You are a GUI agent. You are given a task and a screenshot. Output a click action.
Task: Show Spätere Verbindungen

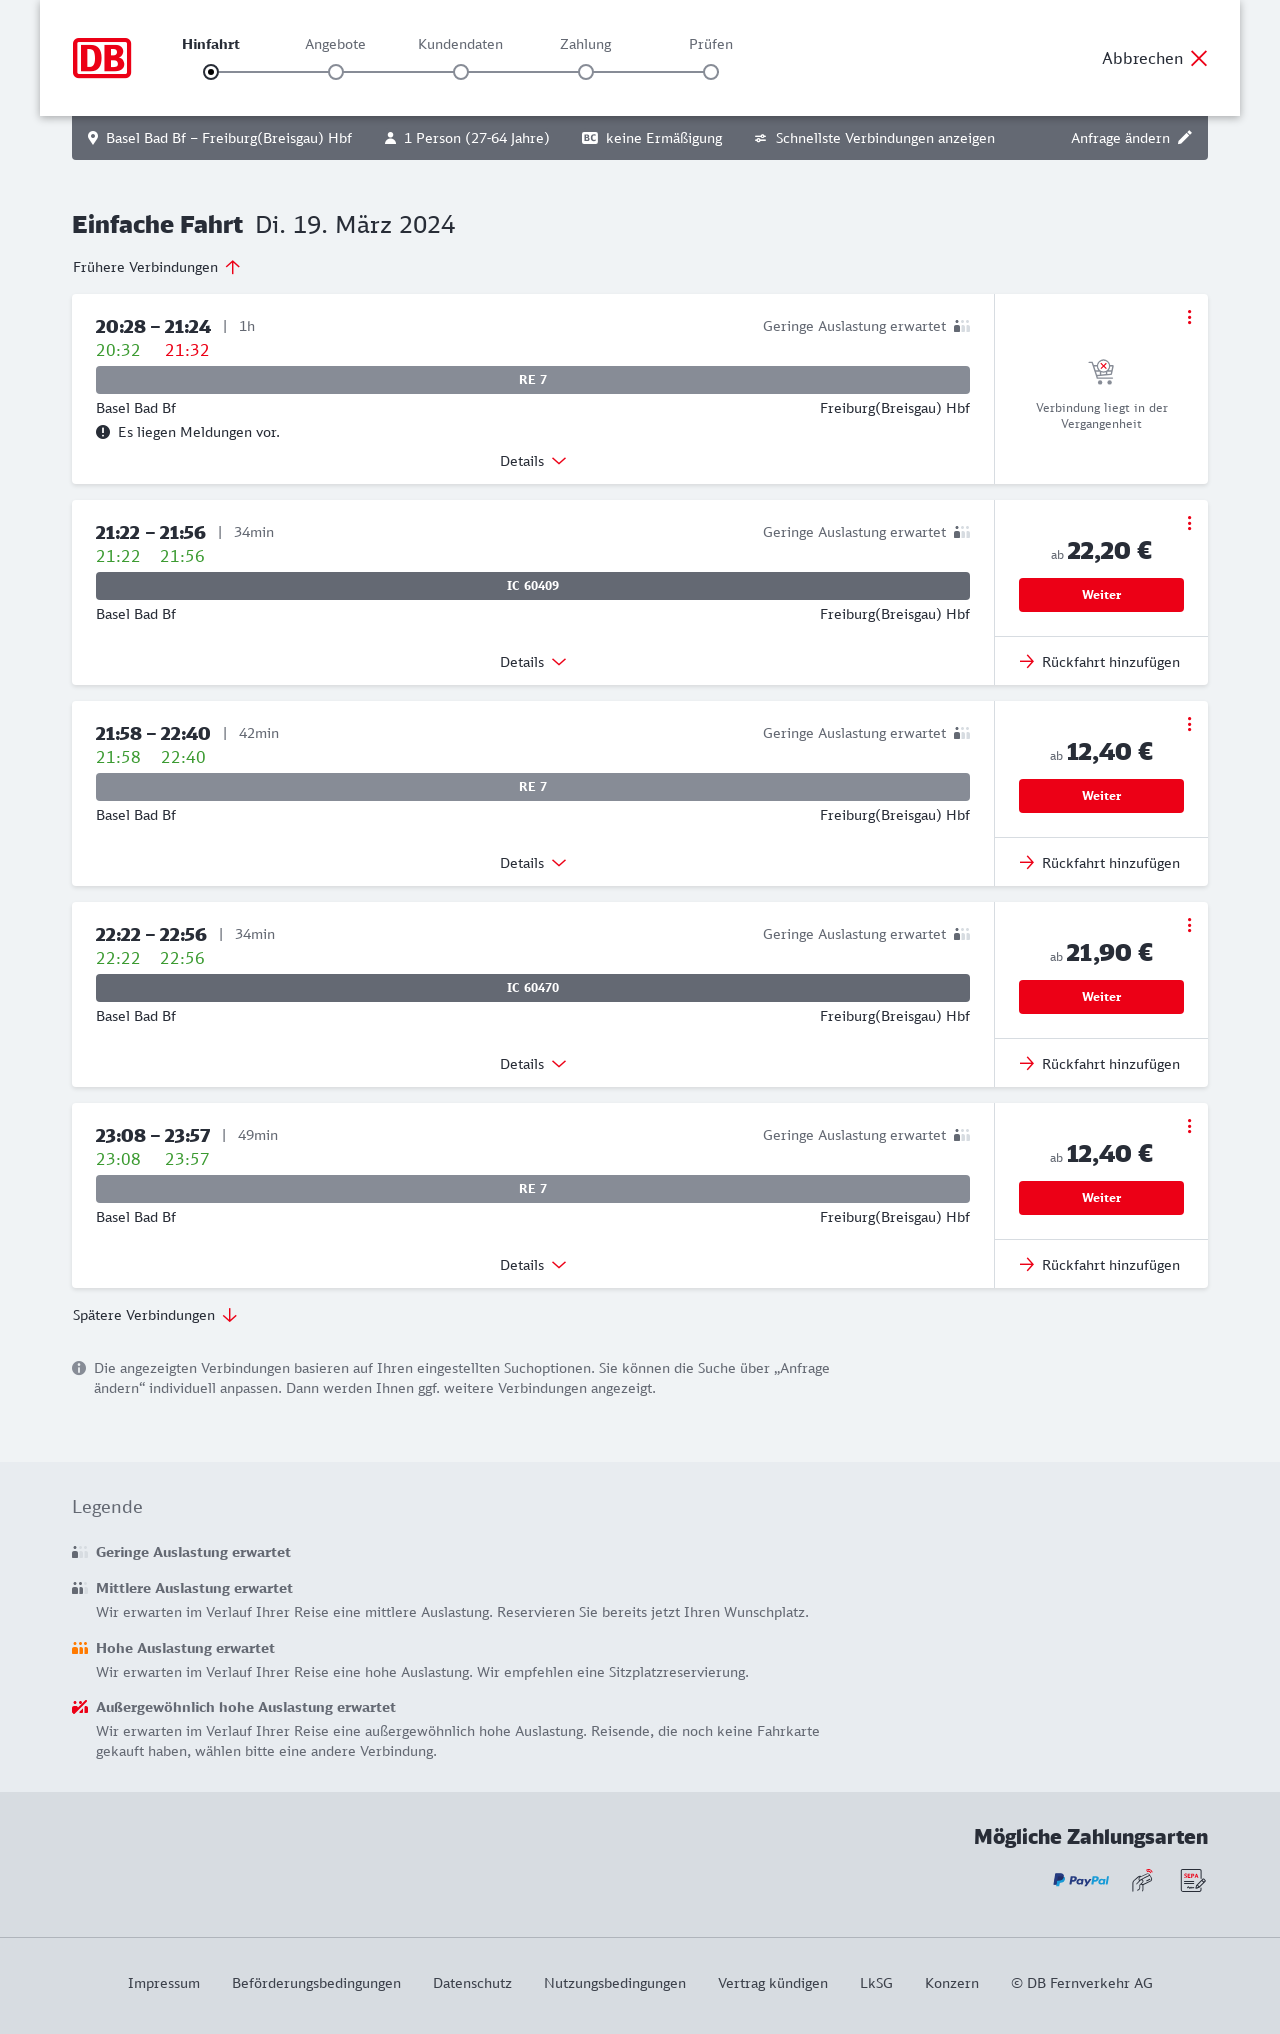point(155,1315)
